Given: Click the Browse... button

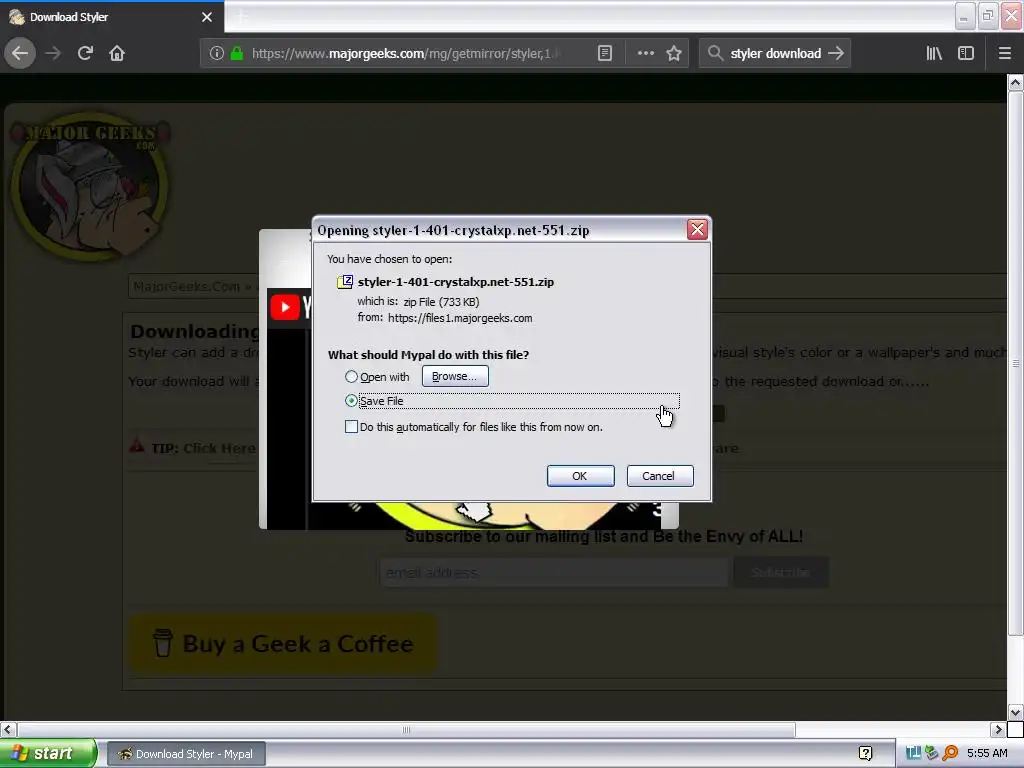Looking at the screenshot, I should (x=455, y=376).
